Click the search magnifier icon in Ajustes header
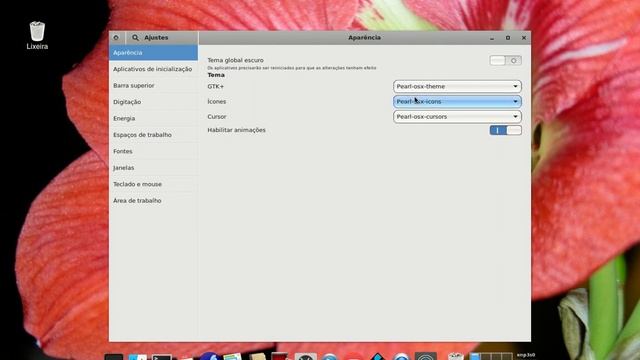The width and height of the screenshot is (640, 360). (135, 38)
